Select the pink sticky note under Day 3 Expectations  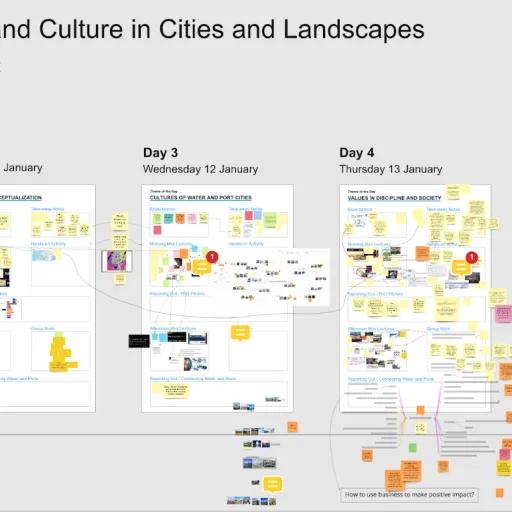click(x=157, y=230)
